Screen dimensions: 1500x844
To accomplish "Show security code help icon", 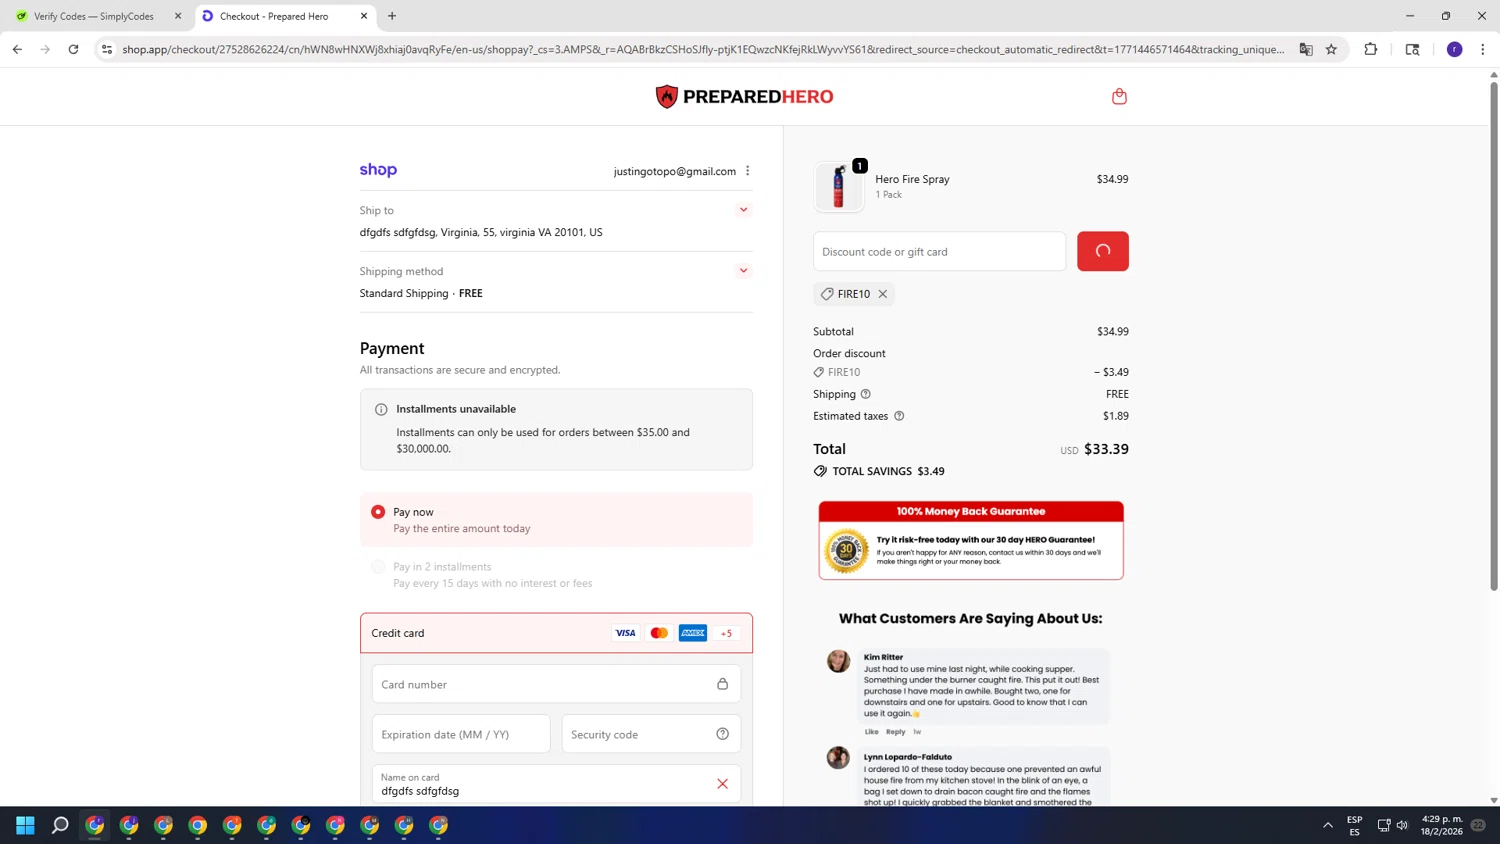I will click(722, 734).
